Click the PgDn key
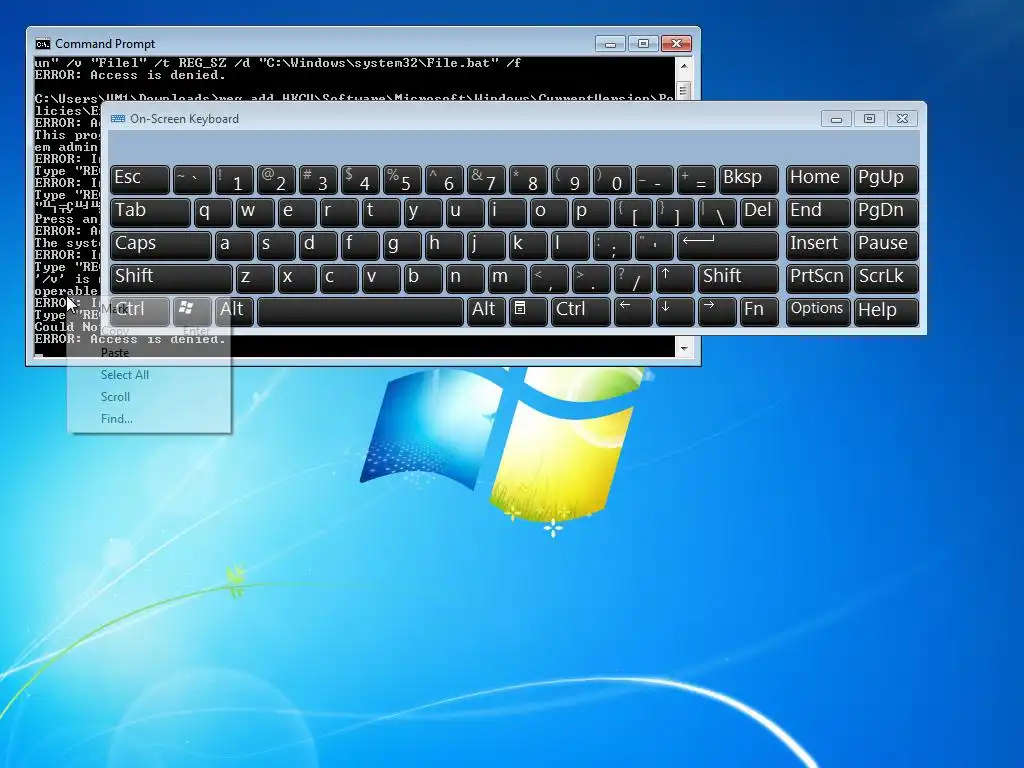This screenshot has width=1024, height=768. (886, 213)
